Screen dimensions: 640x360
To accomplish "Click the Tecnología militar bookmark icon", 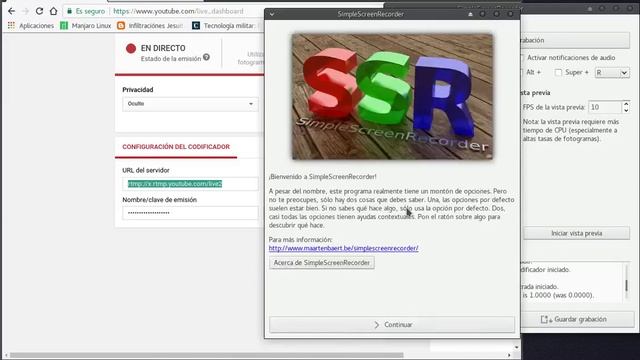I will (x=196, y=25).
